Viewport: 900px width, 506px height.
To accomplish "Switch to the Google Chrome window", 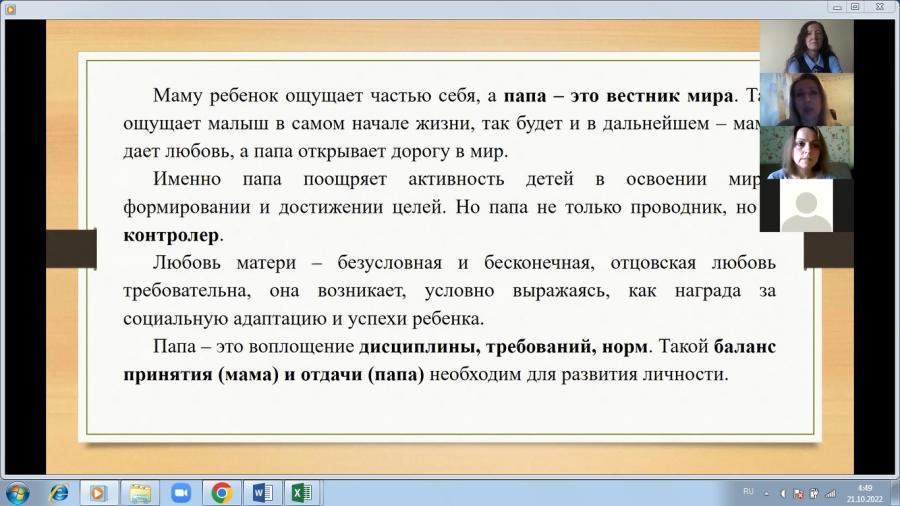I will click(221, 493).
